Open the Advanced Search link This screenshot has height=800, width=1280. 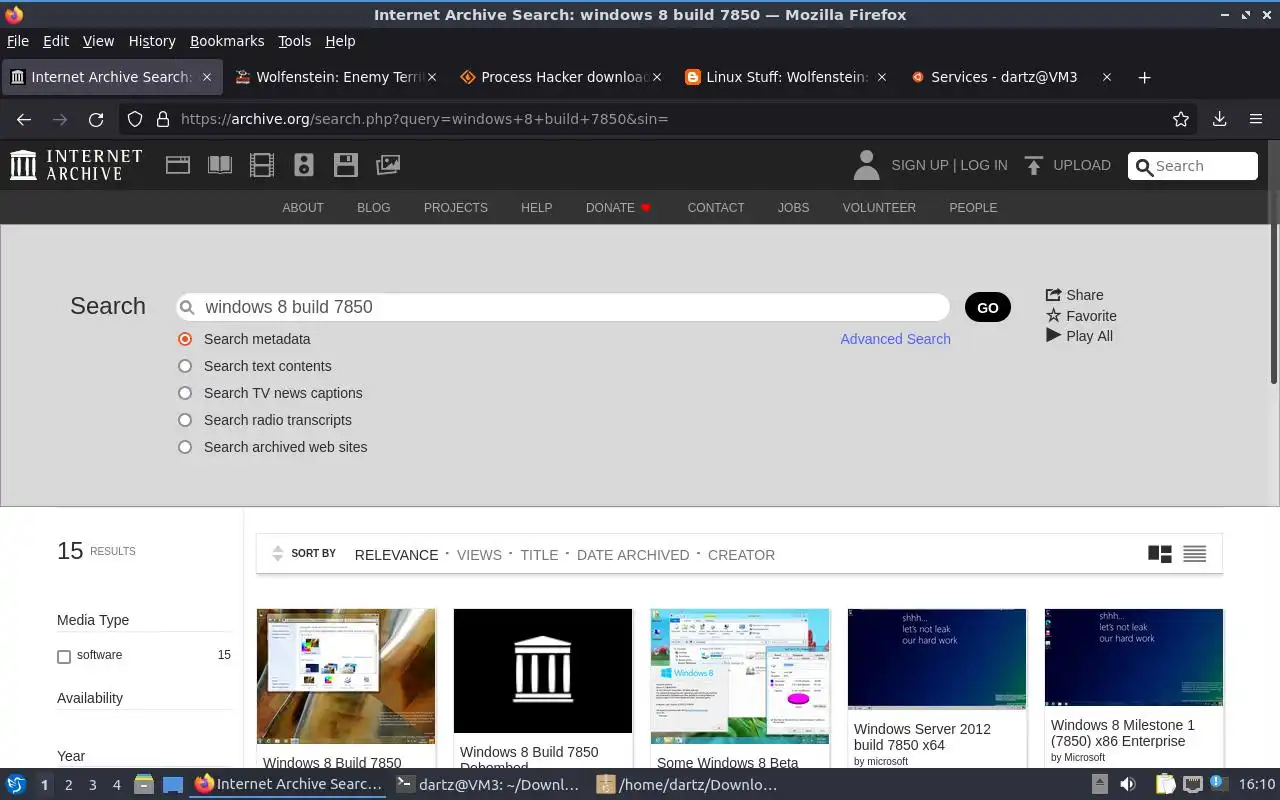pos(895,339)
